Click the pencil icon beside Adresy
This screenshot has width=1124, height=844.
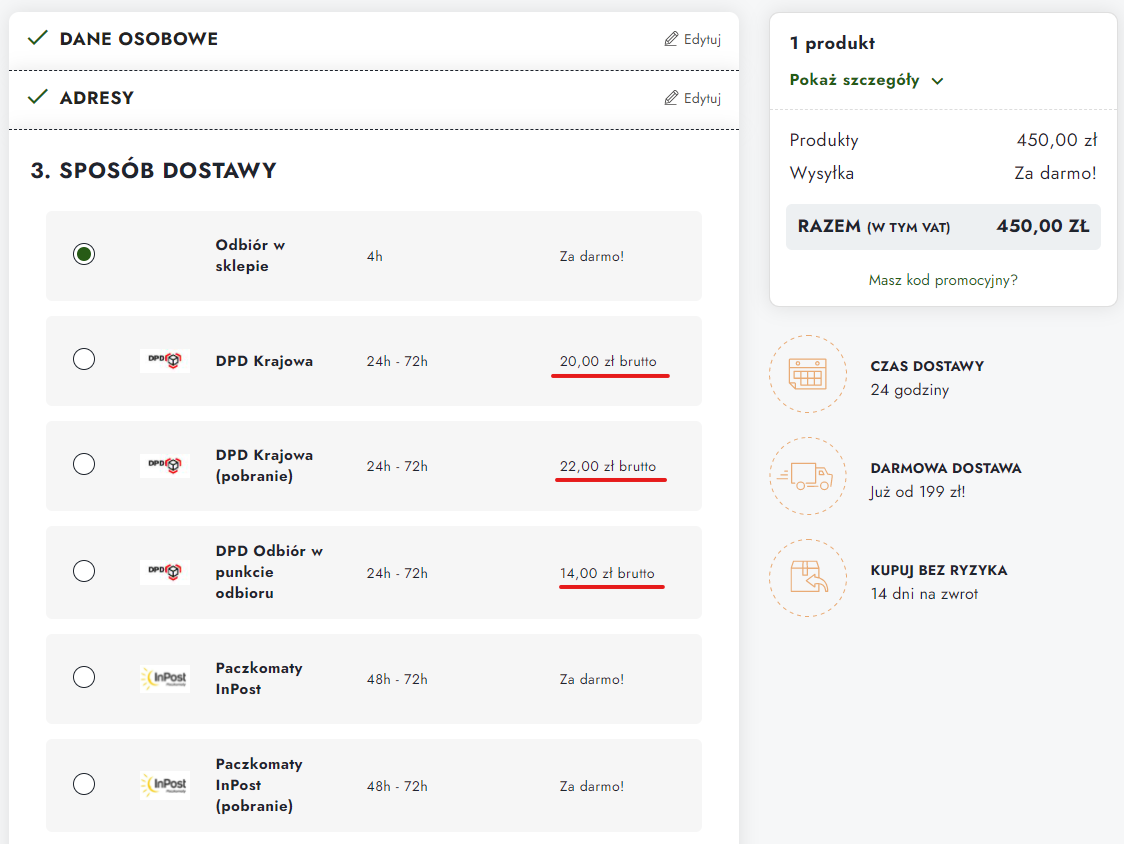click(x=671, y=98)
